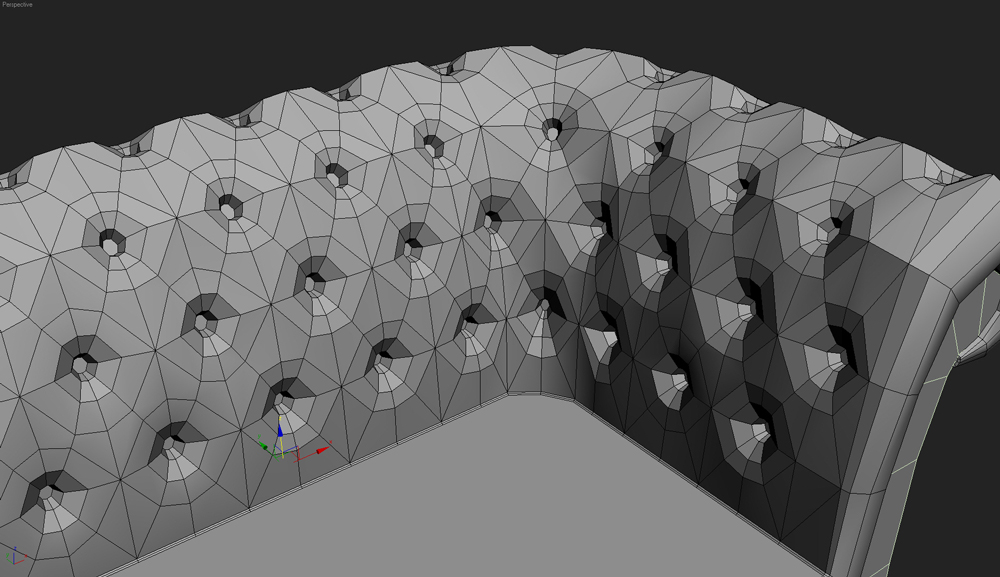Screen dimensions: 1000x577
Task: Select the tuft hole at the backrest's top crest
Action: (552, 128)
